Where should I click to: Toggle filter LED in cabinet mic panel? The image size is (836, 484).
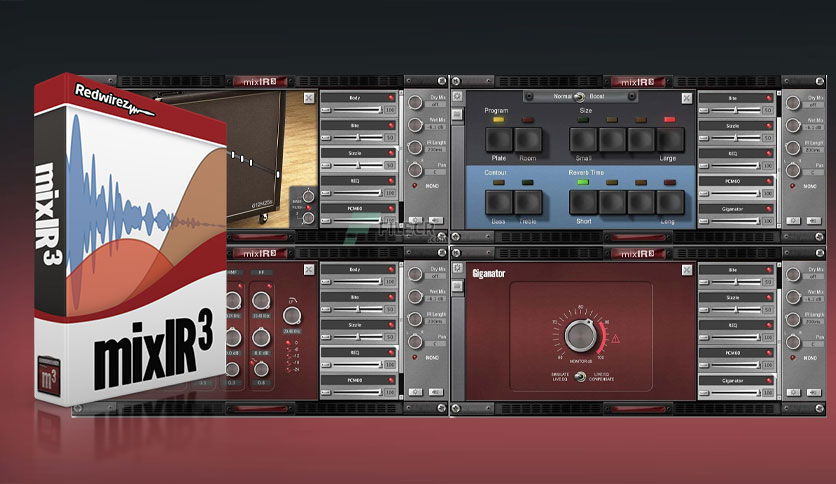coord(308,207)
